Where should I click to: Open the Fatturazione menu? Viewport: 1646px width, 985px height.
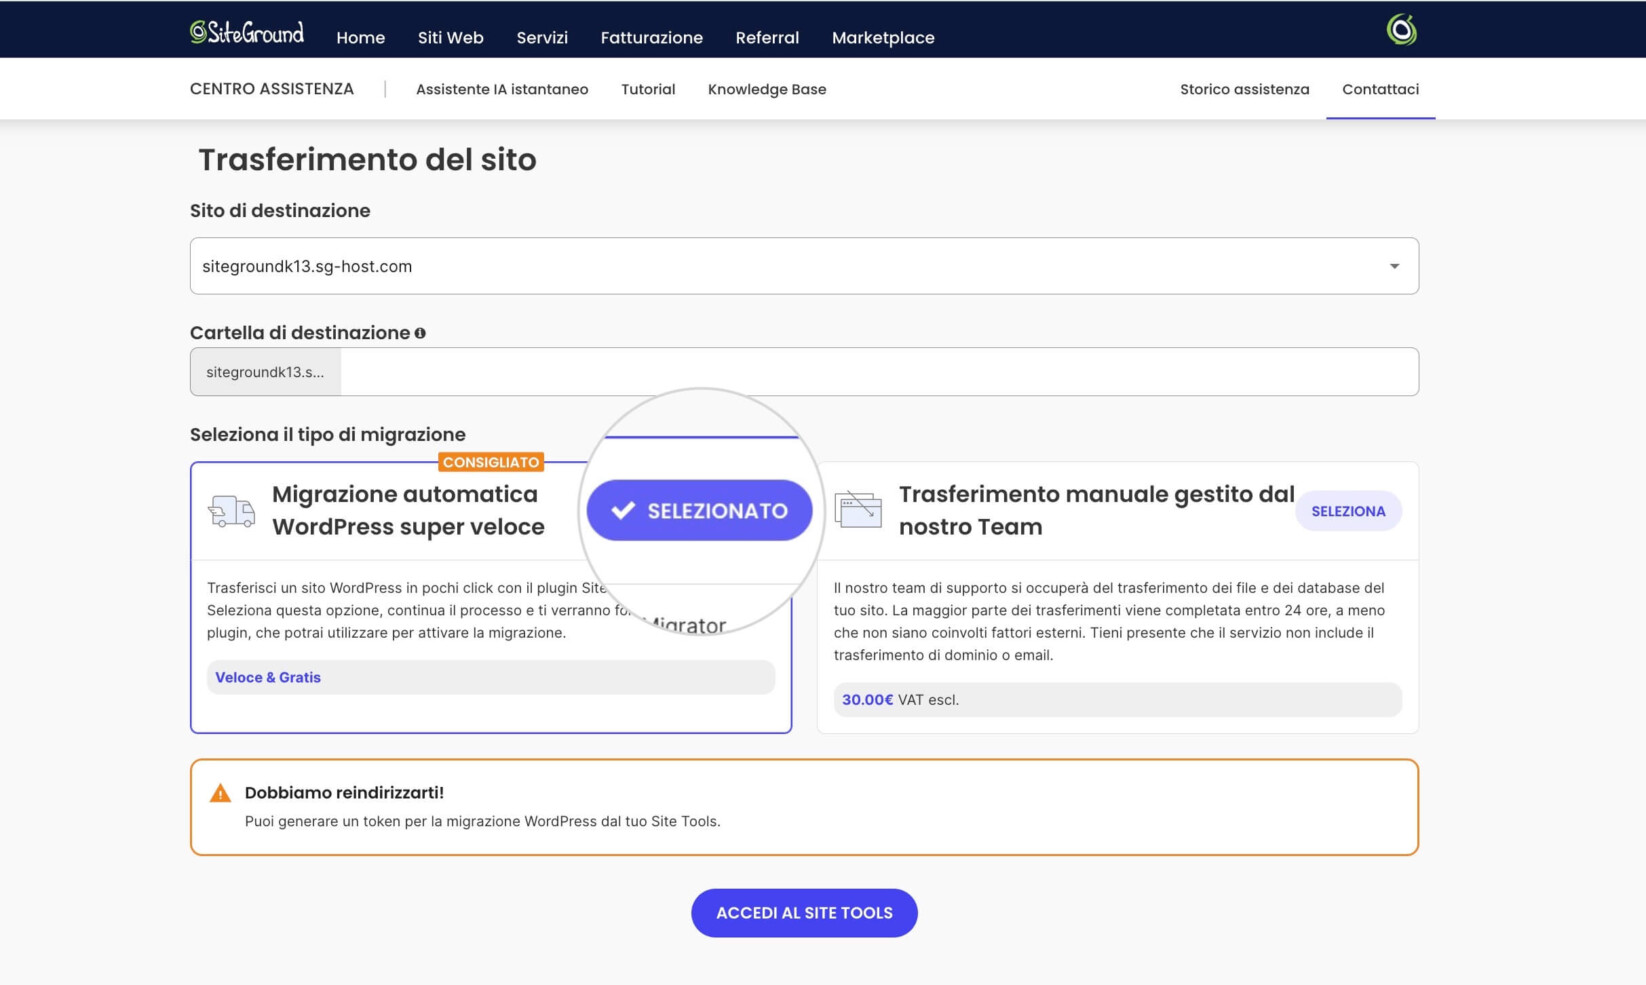pyautogui.click(x=652, y=37)
